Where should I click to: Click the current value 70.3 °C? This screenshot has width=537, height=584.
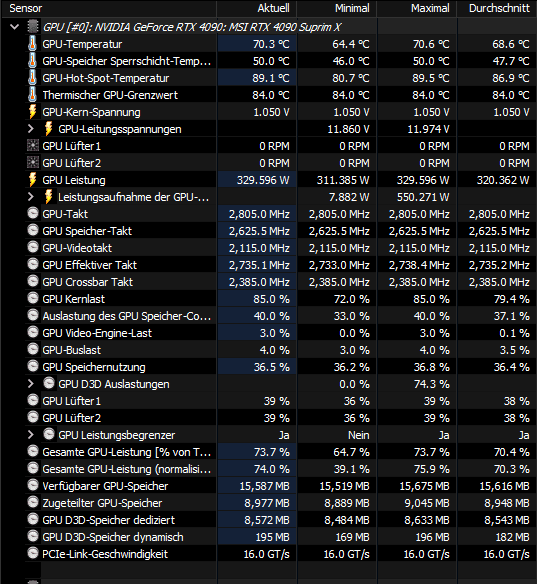[271, 44]
